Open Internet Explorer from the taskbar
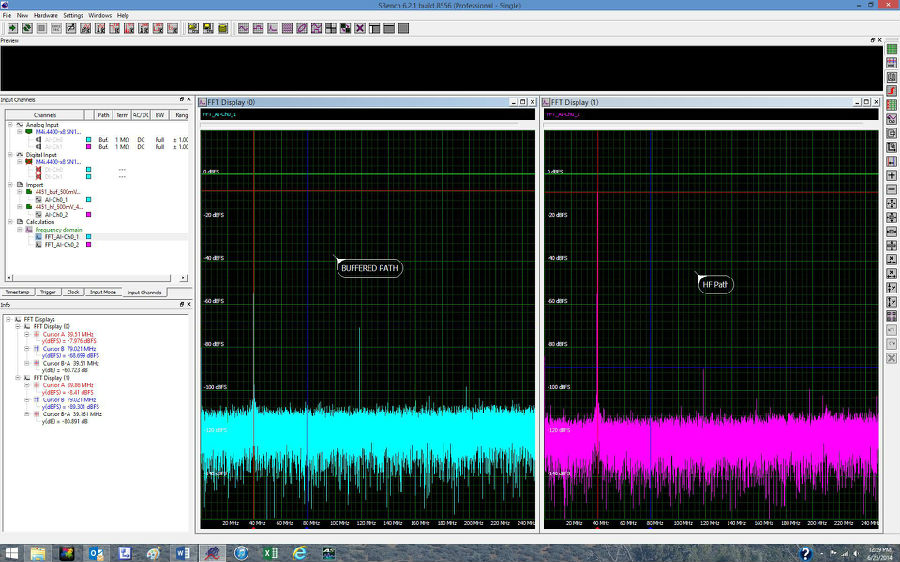900x562 pixels. coord(300,553)
